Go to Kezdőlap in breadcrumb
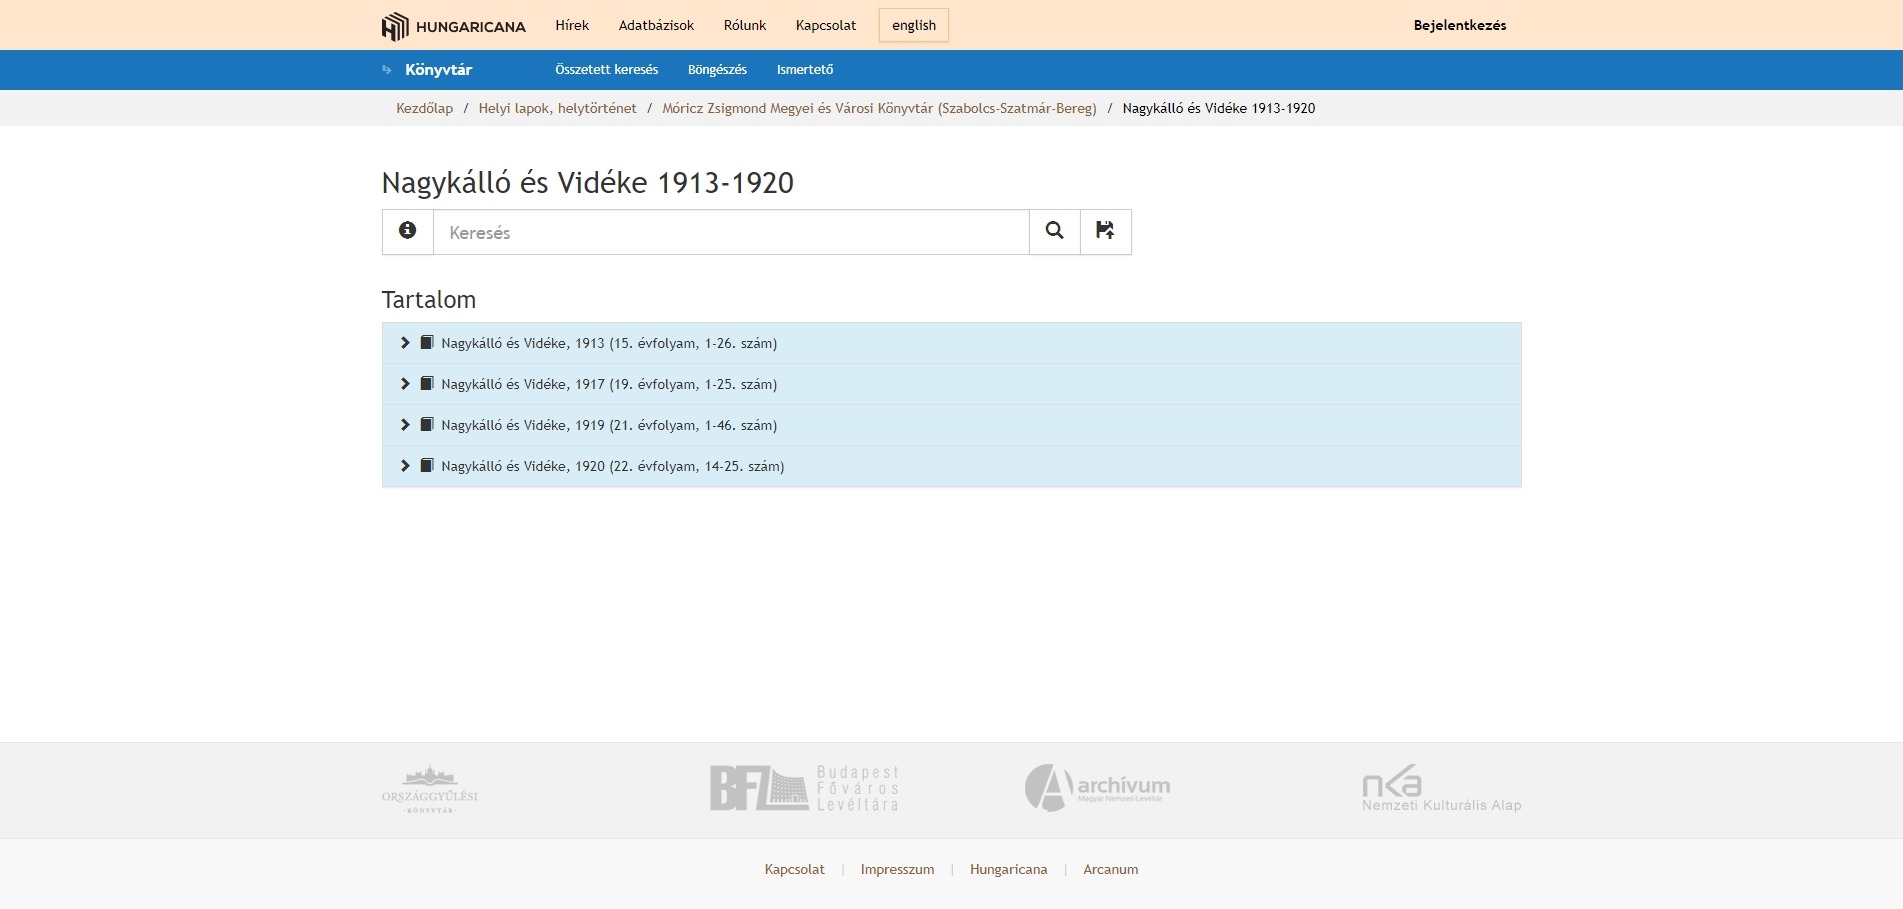Screen dimensions: 1903x909 tap(425, 108)
